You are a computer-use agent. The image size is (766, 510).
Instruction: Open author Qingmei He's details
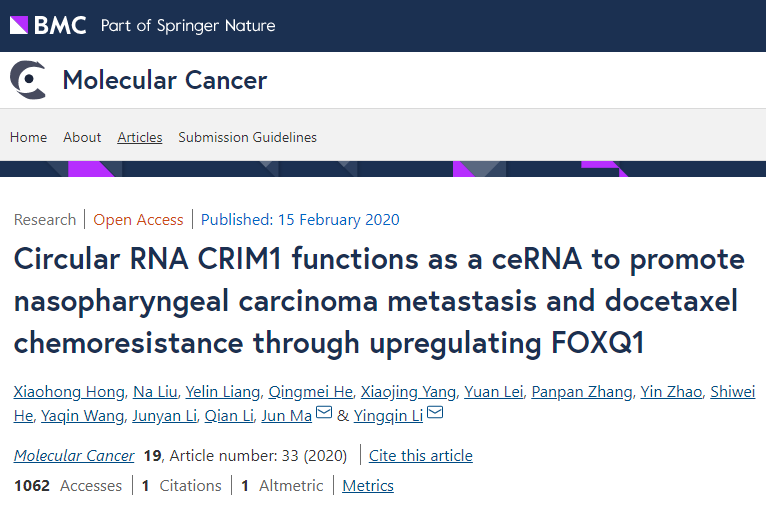(x=311, y=392)
